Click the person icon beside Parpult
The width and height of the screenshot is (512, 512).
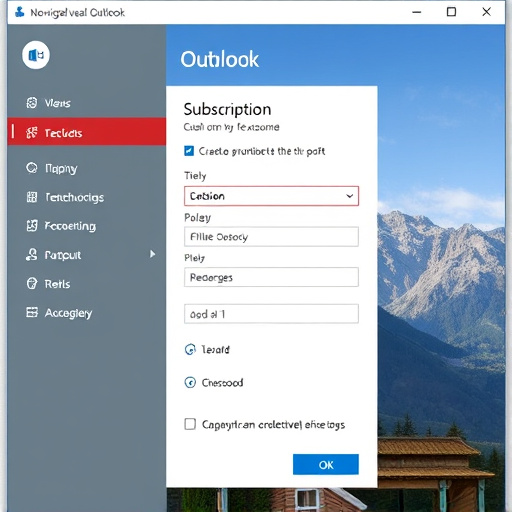coord(32,255)
